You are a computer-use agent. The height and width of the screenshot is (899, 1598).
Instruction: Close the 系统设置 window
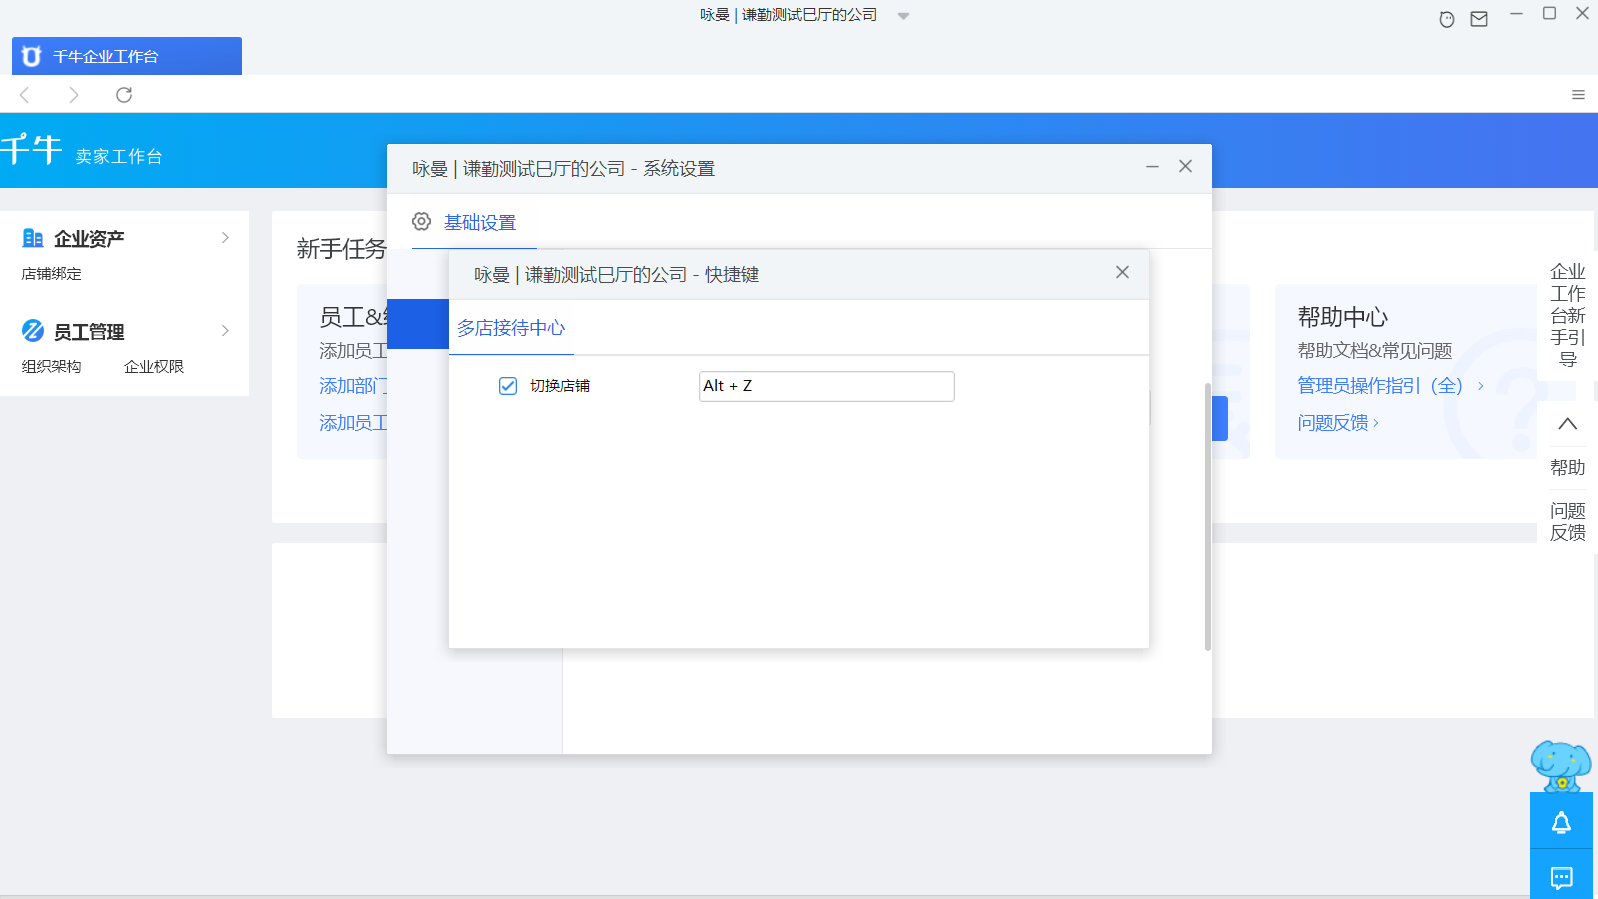[1185, 166]
